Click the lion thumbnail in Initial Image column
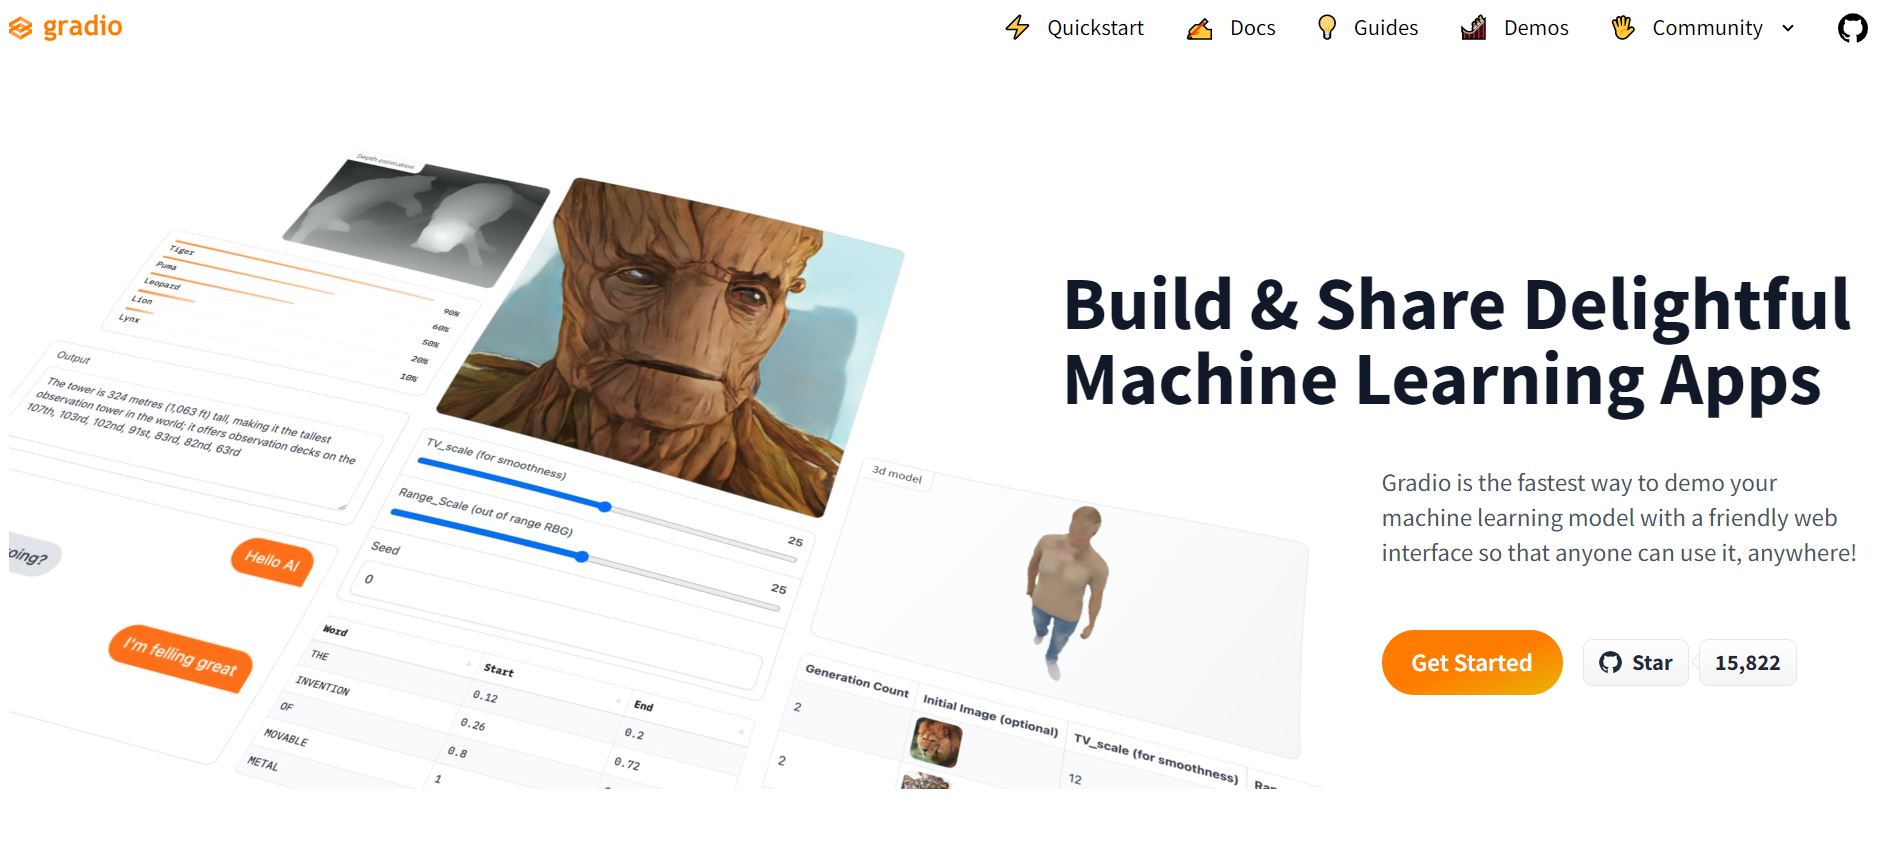Viewport: 1881px width, 852px height. [937, 743]
